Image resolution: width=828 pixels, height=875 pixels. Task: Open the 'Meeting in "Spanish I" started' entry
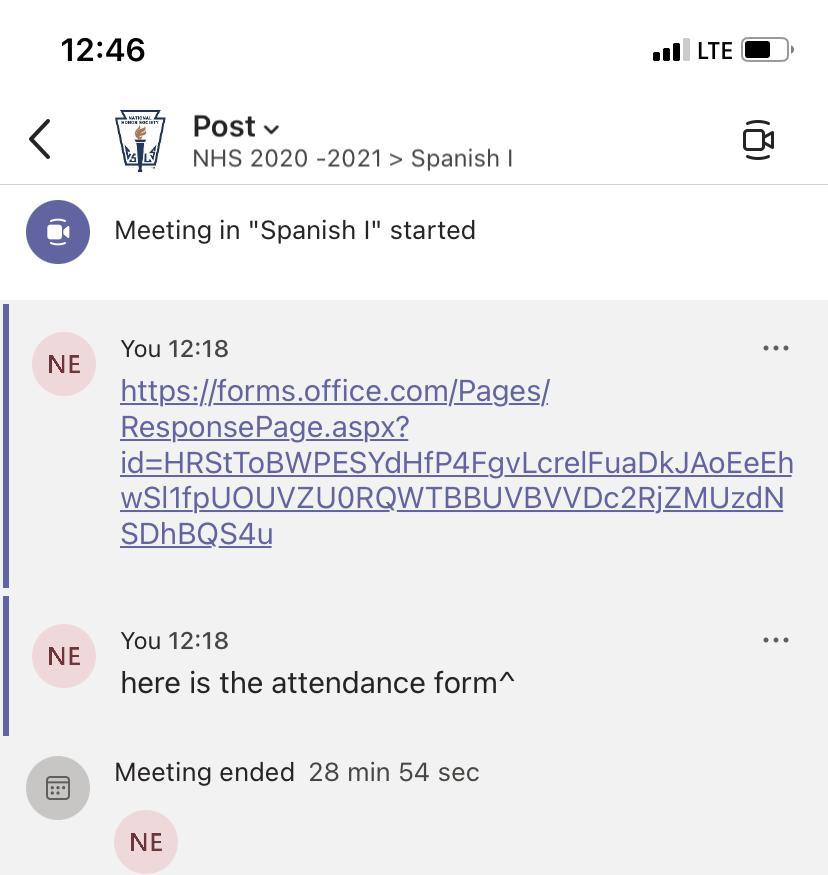[x=295, y=230]
